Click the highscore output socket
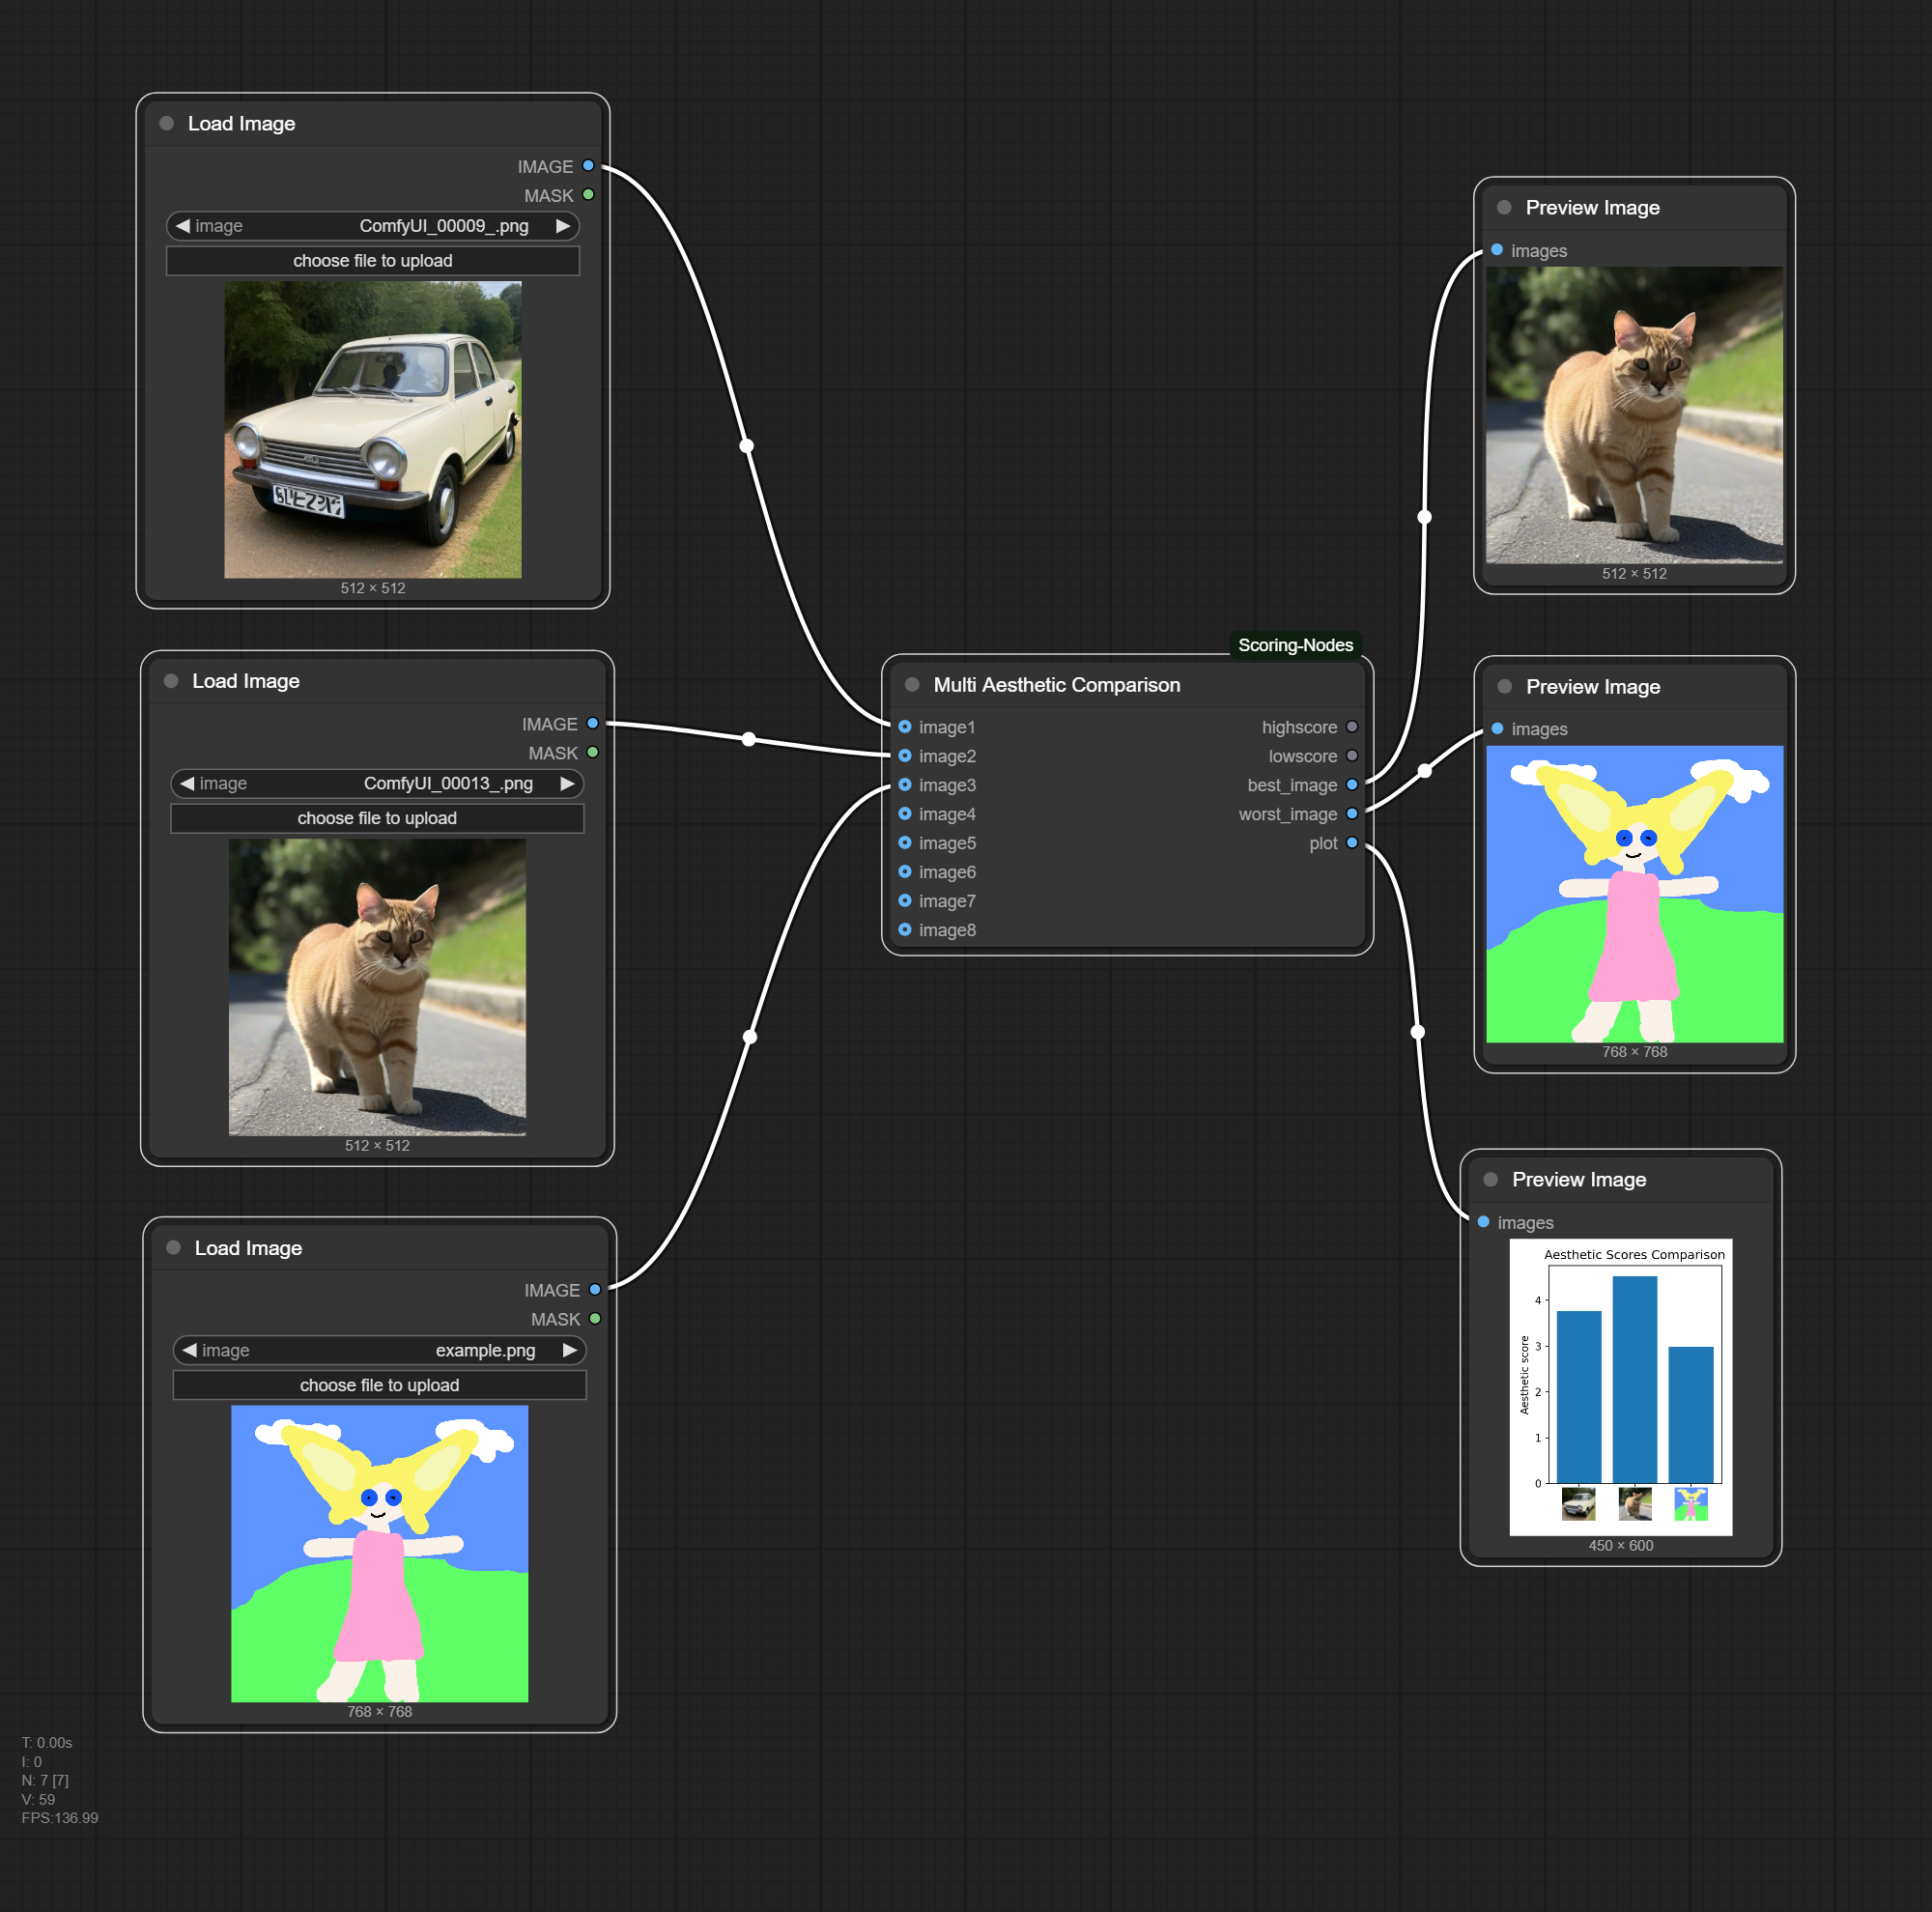This screenshot has width=1932, height=1912. point(1352,727)
